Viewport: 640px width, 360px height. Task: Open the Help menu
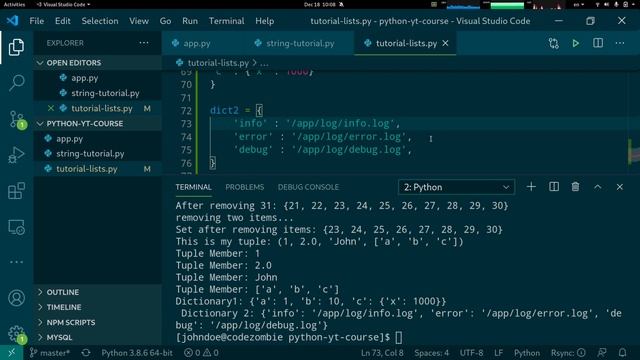(x=264, y=21)
